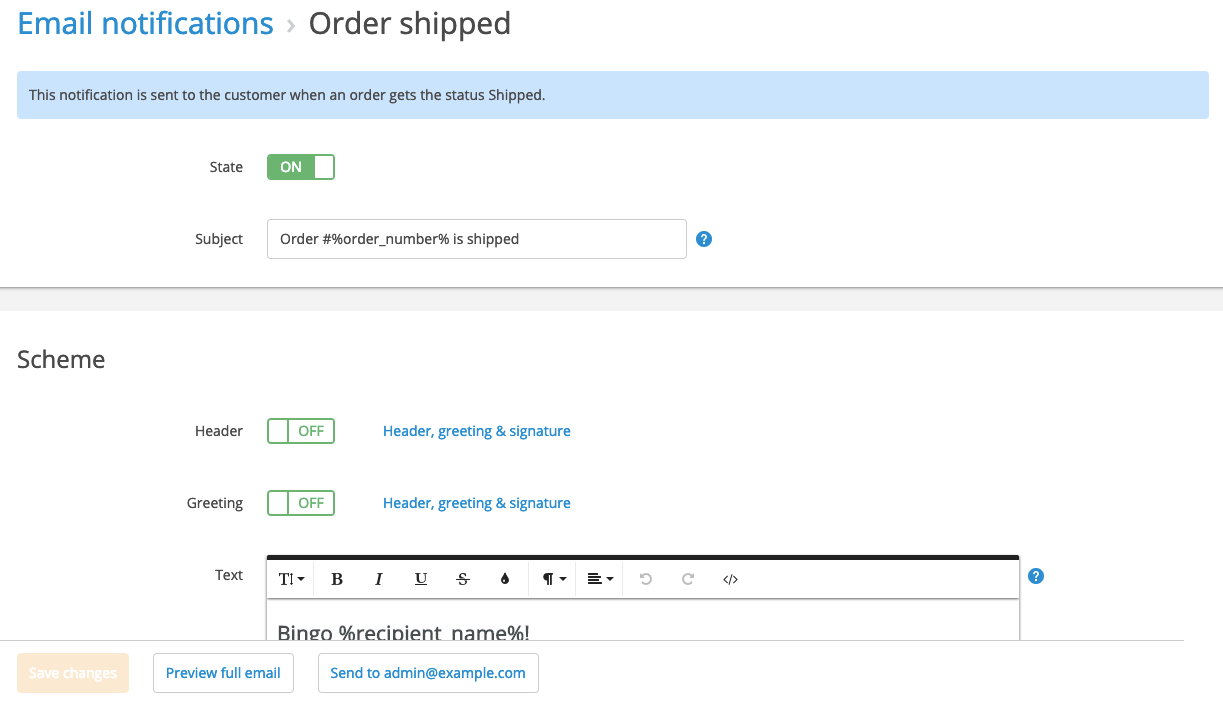1223x703 pixels.
Task: Apply underline formatting in editor toolbar
Action: pos(421,579)
